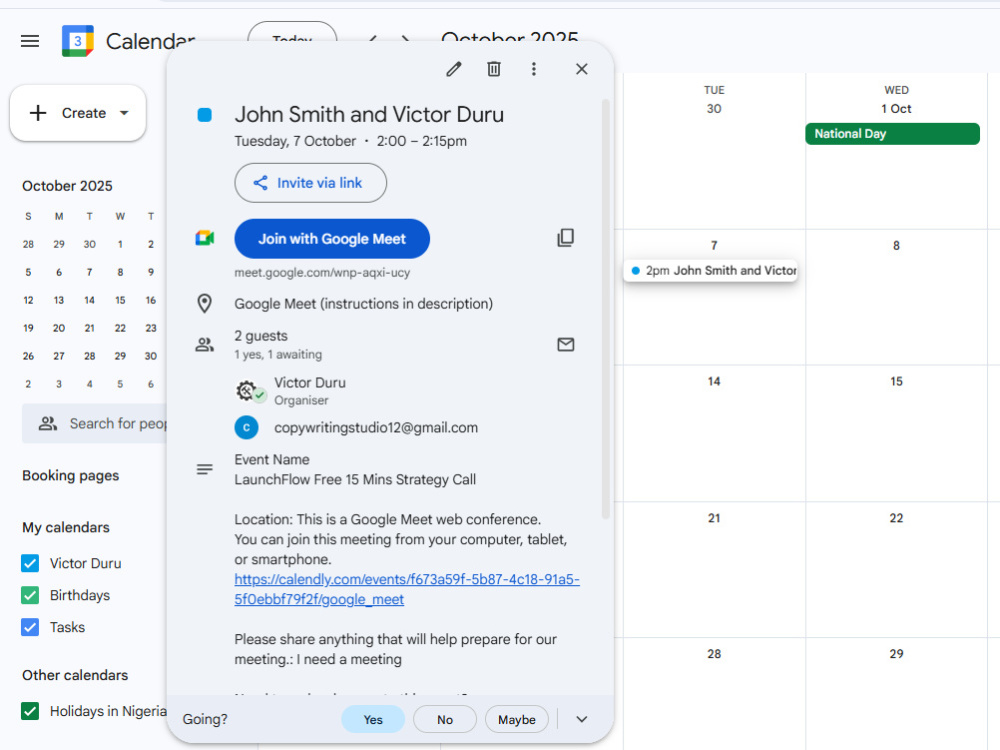Select 21 in the mini calendar
The height and width of the screenshot is (750, 1000).
tap(89, 328)
